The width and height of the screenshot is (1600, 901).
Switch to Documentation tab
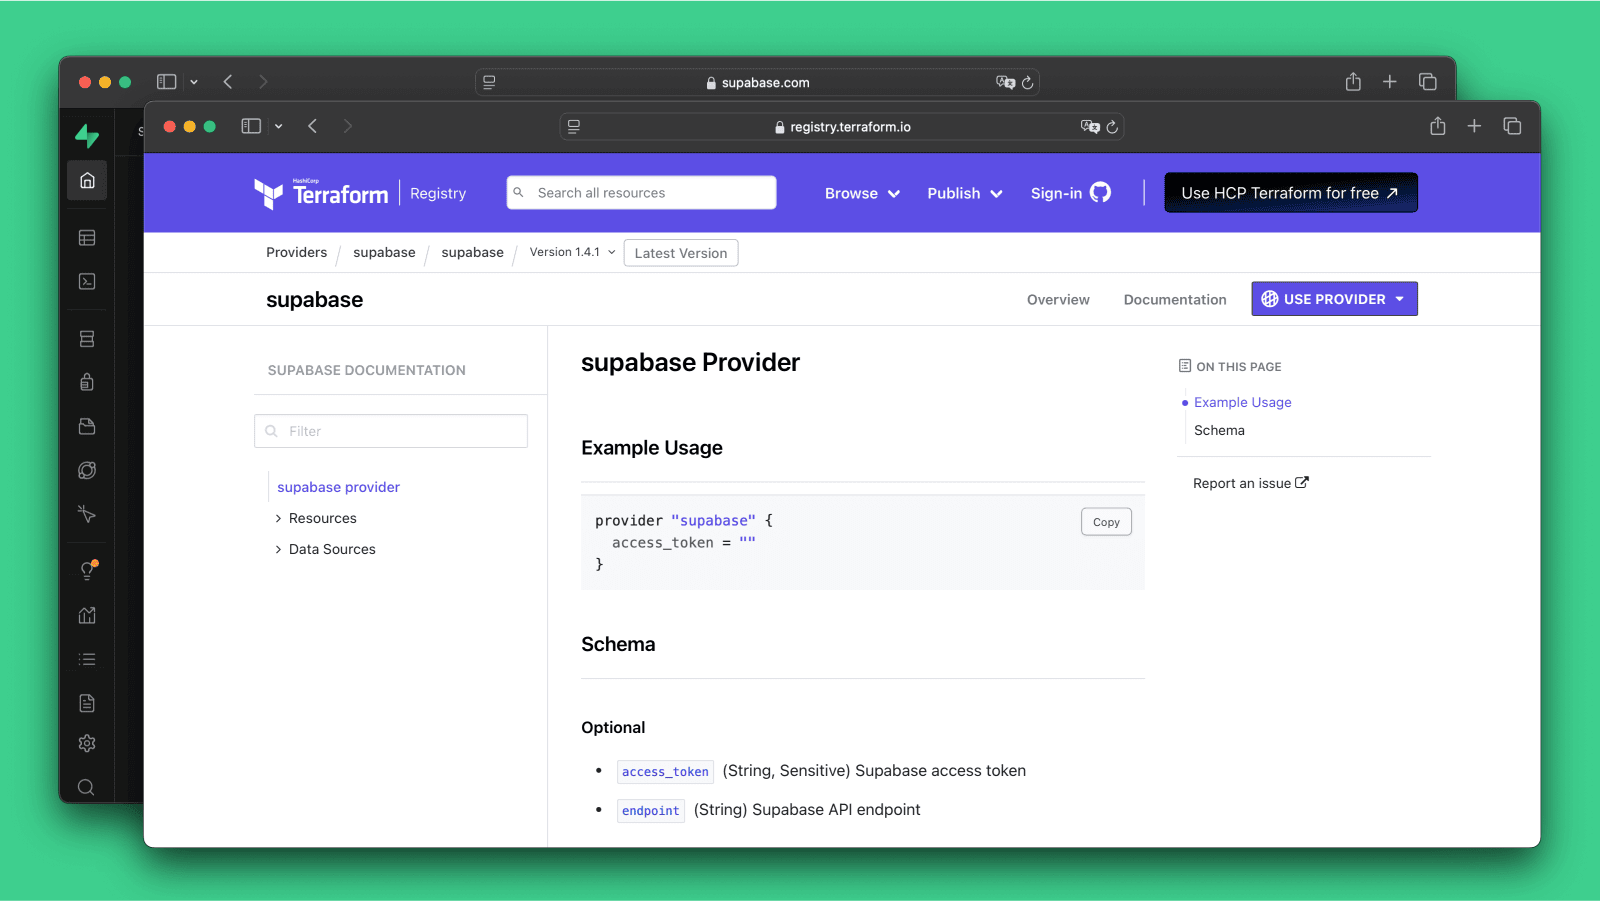tap(1175, 300)
